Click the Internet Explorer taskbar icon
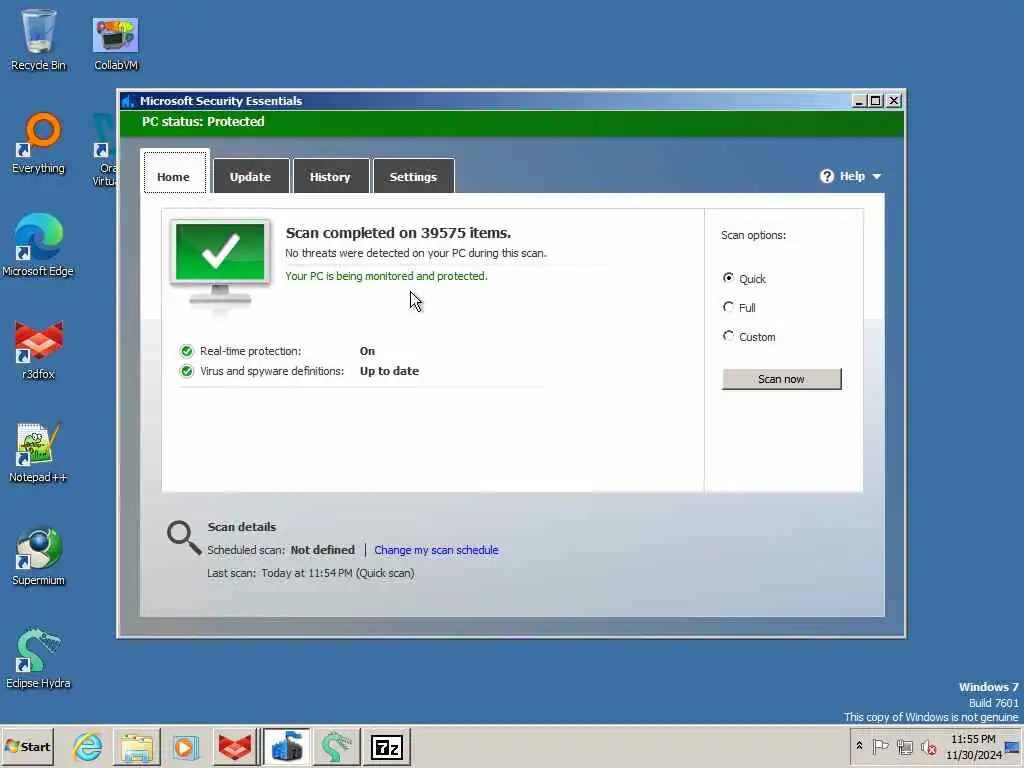1024x768 pixels. coord(88,746)
